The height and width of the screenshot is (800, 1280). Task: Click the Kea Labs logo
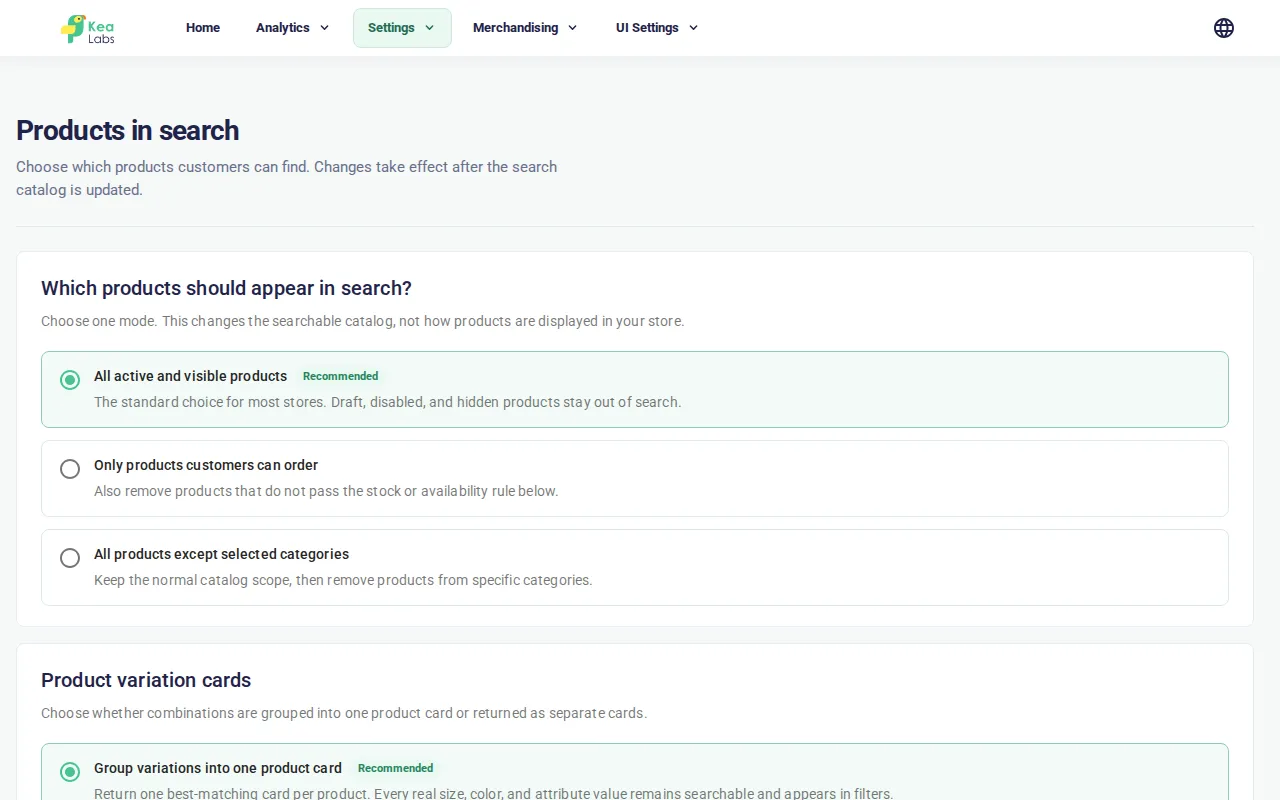point(88,28)
